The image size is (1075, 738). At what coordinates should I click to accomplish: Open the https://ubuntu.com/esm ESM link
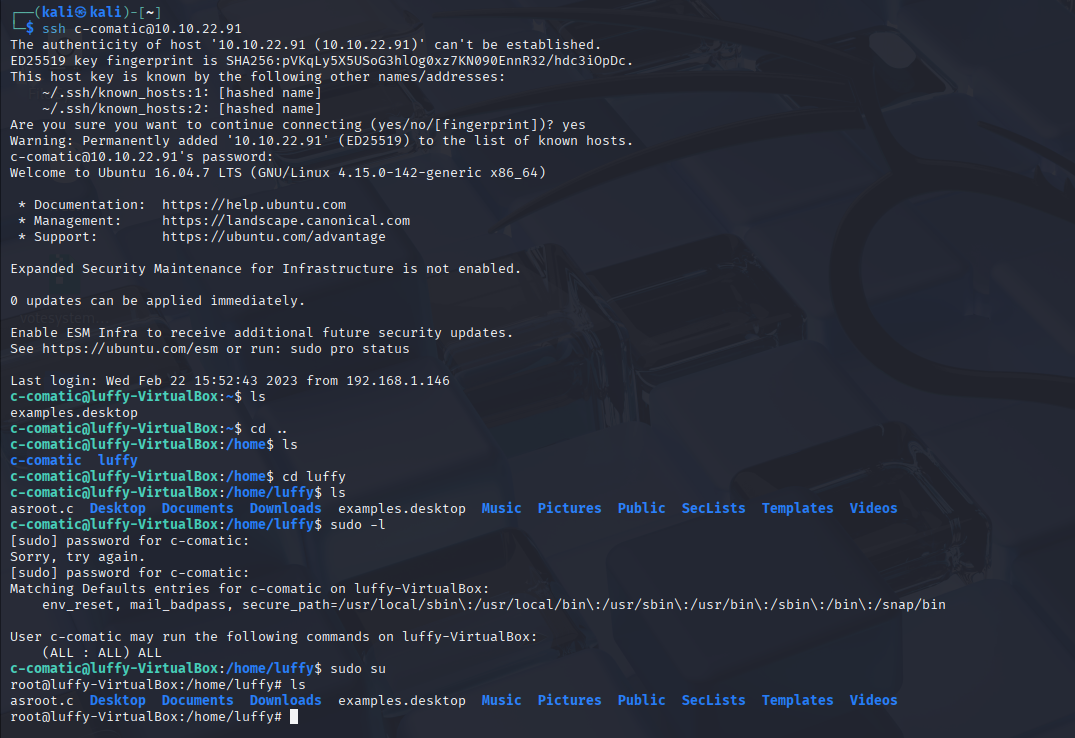point(133,348)
